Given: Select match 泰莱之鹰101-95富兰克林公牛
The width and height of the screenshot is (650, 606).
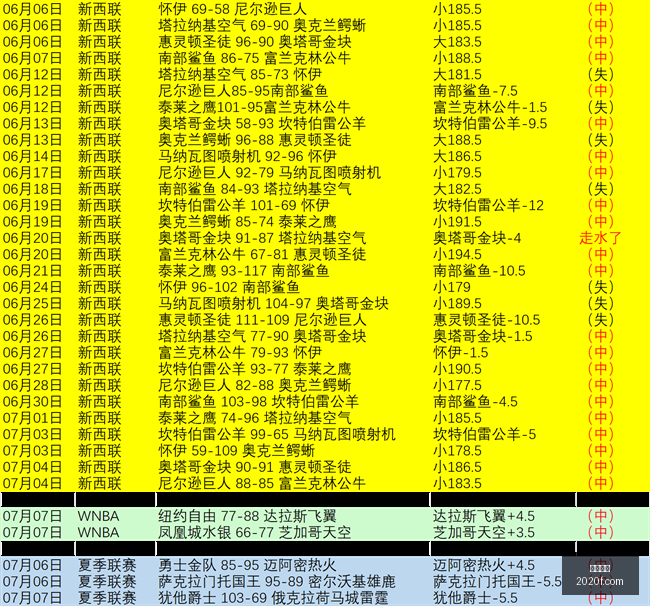Looking at the screenshot, I should tap(255, 107).
